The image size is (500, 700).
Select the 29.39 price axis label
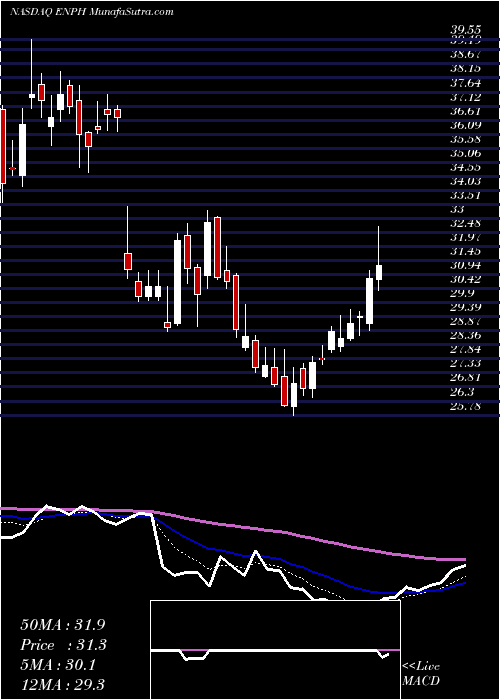pos(465,307)
